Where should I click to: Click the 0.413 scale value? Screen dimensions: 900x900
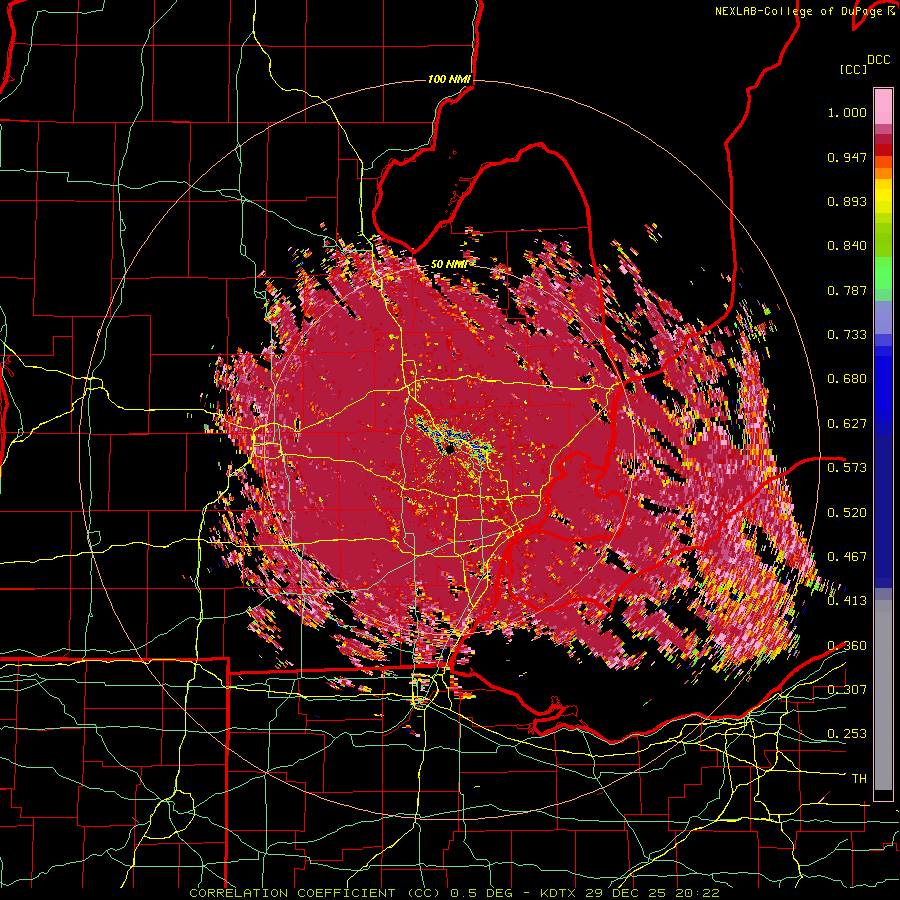tap(847, 601)
